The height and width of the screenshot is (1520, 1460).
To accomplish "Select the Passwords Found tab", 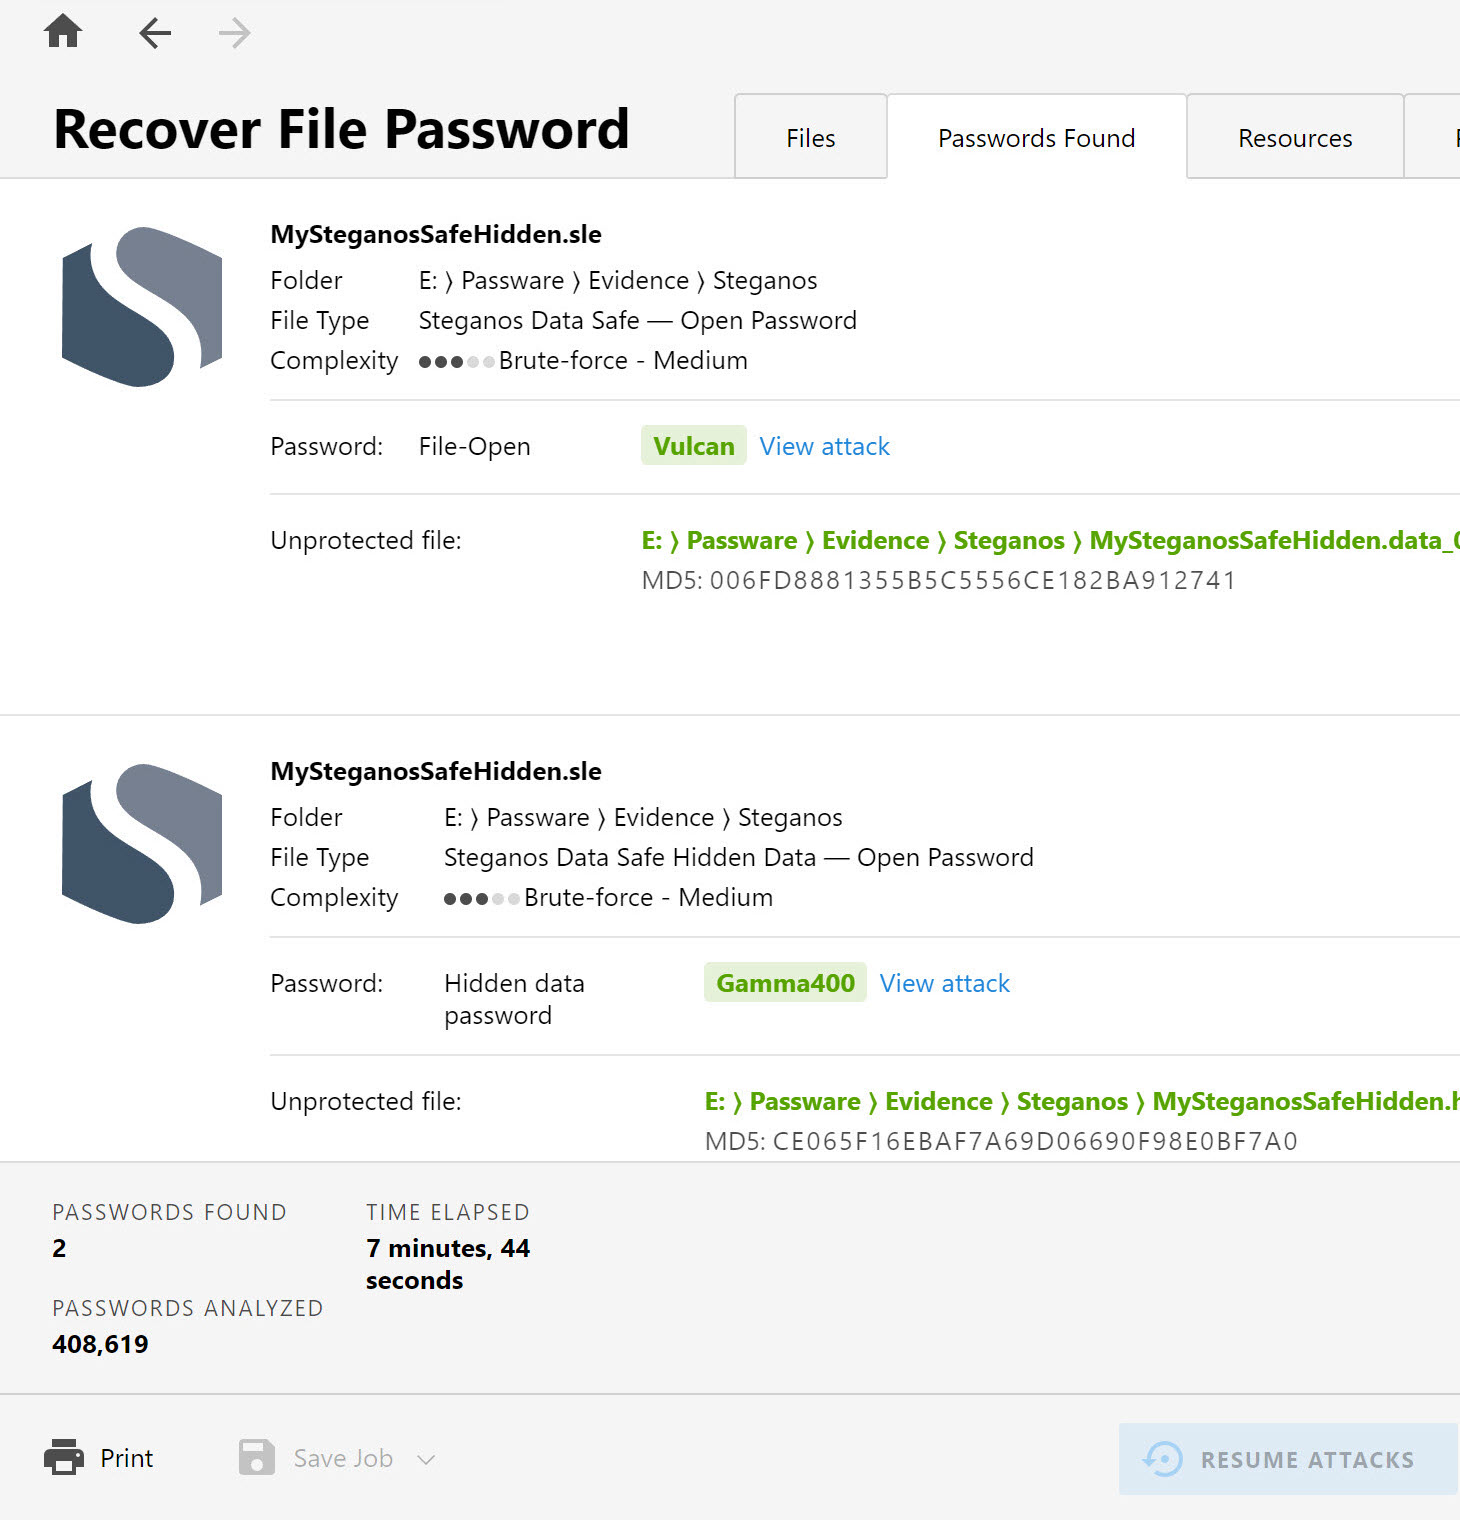I will [1036, 137].
